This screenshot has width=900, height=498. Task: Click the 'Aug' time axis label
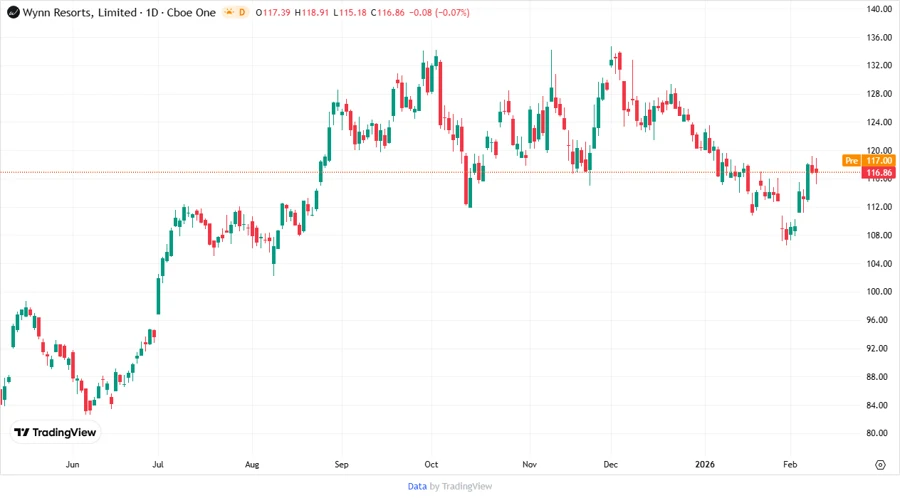tap(252, 464)
